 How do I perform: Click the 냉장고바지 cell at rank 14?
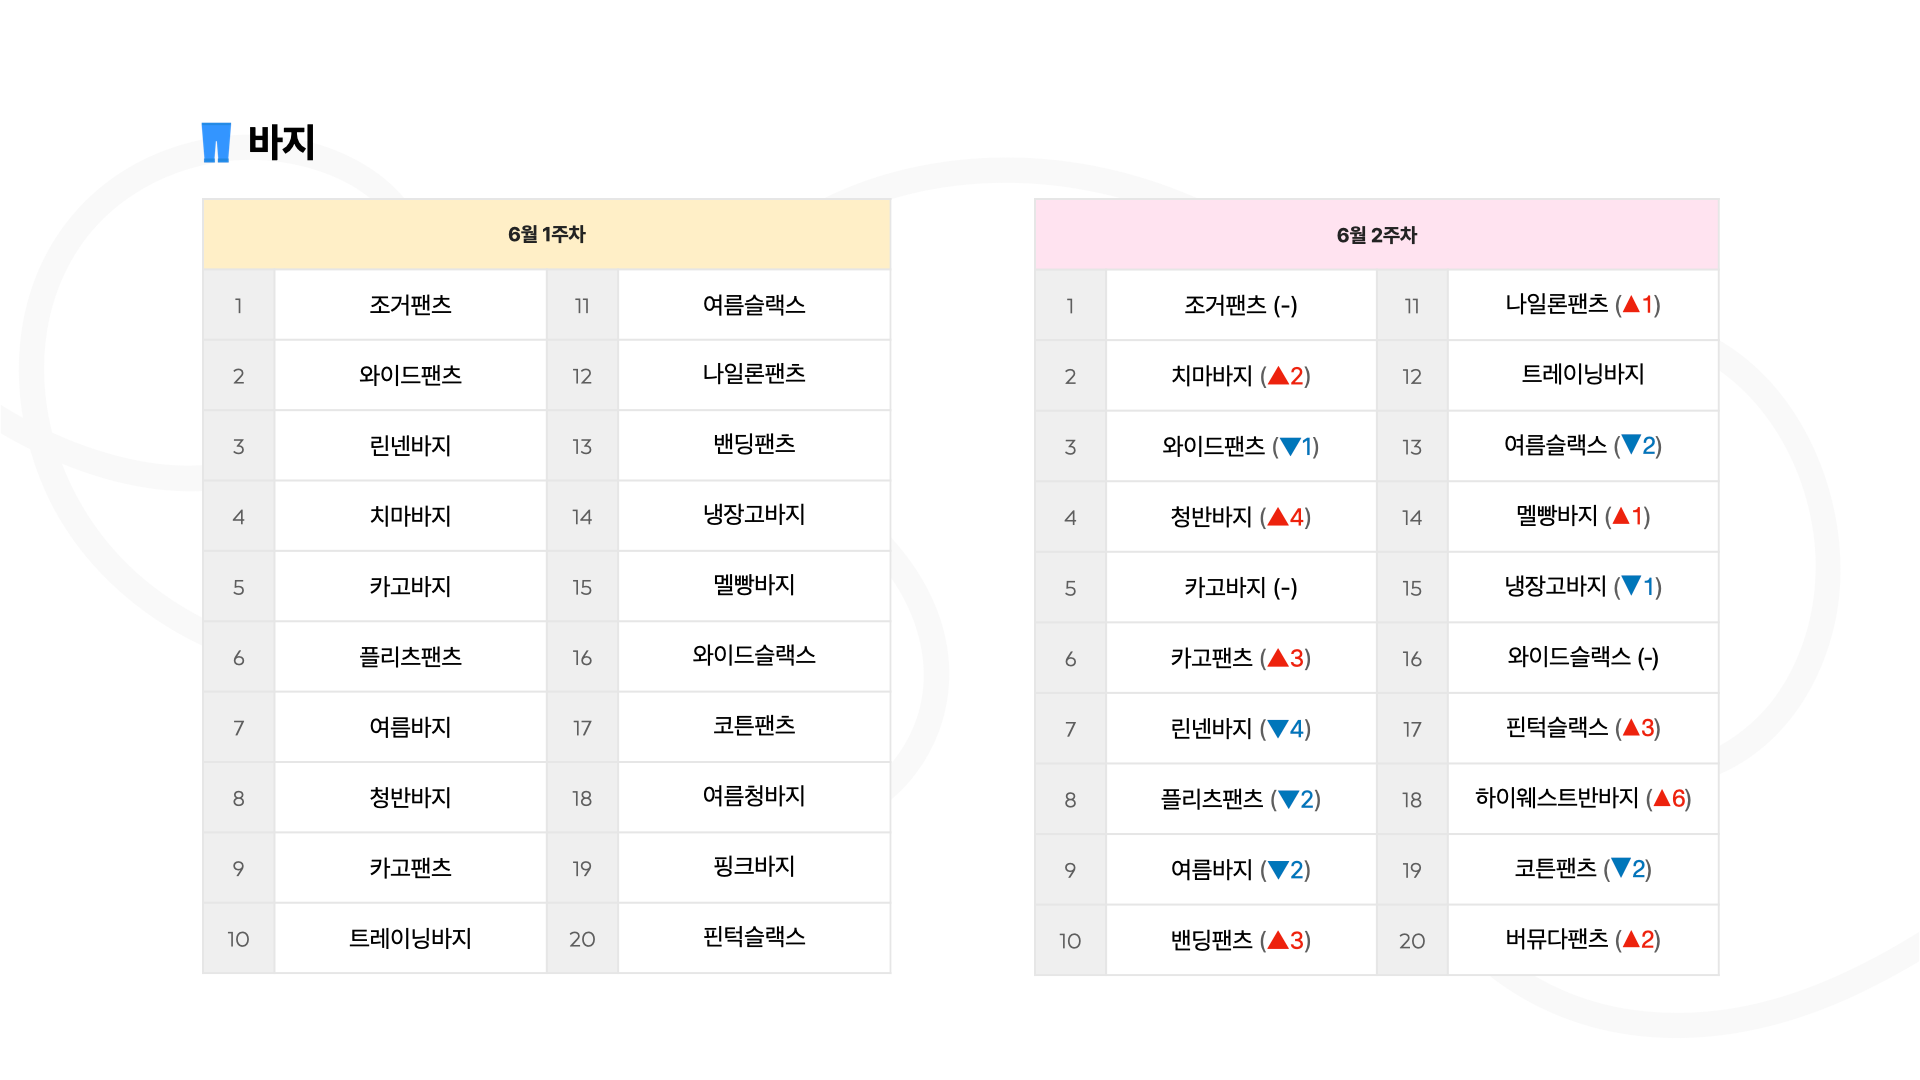(754, 515)
